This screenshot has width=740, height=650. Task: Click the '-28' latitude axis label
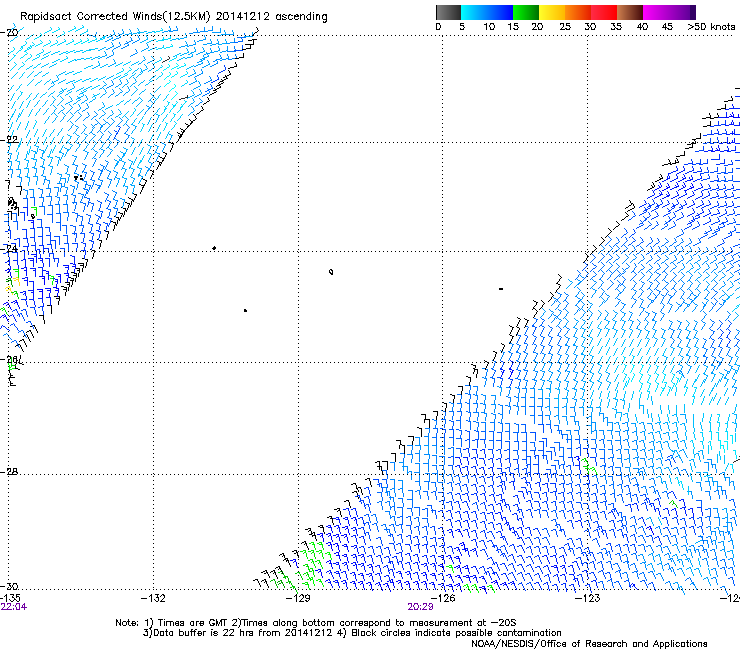(x=9, y=472)
